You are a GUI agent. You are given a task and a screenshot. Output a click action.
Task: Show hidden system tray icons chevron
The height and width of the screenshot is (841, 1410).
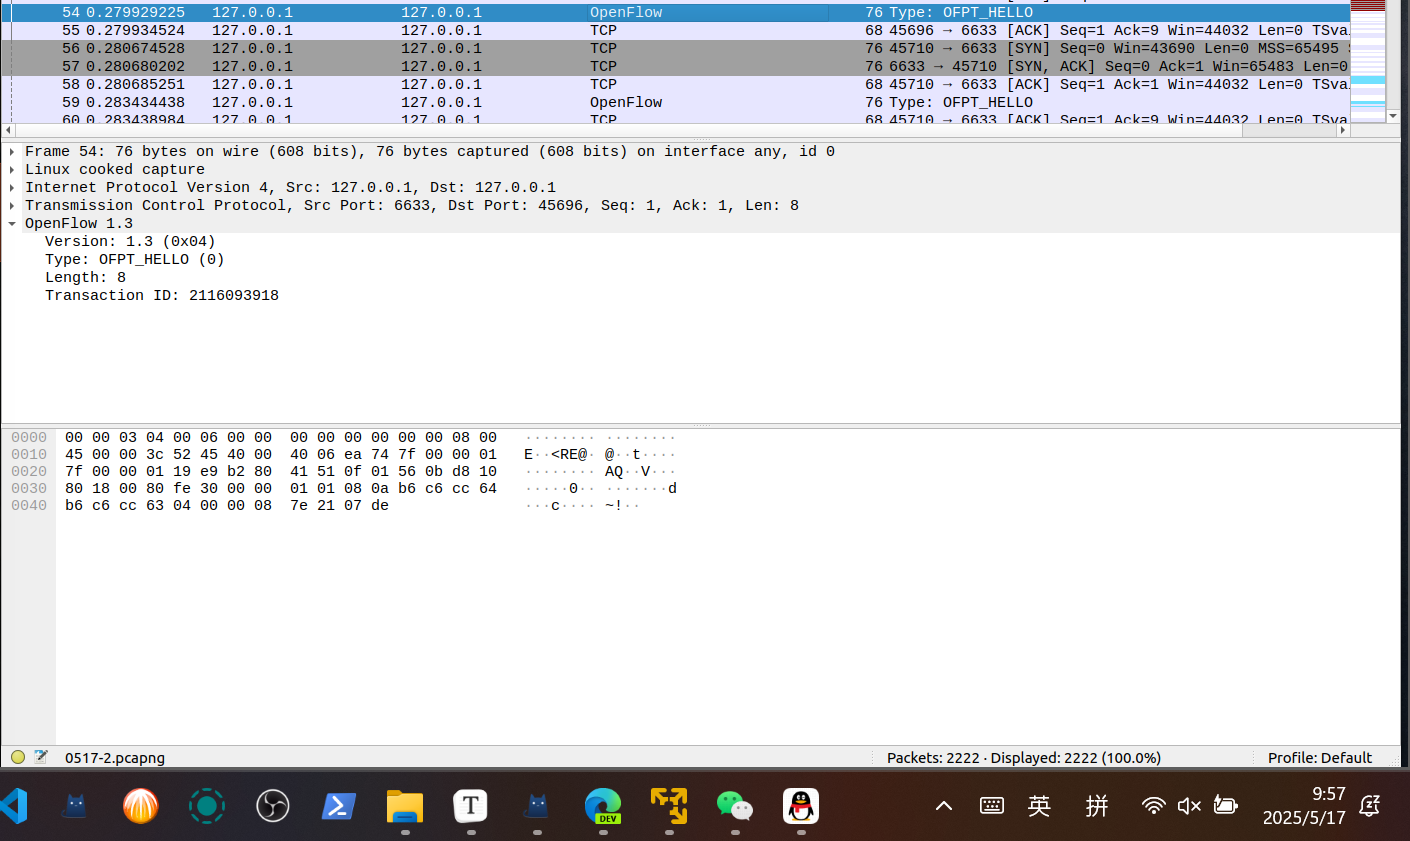click(x=943, y=806)
